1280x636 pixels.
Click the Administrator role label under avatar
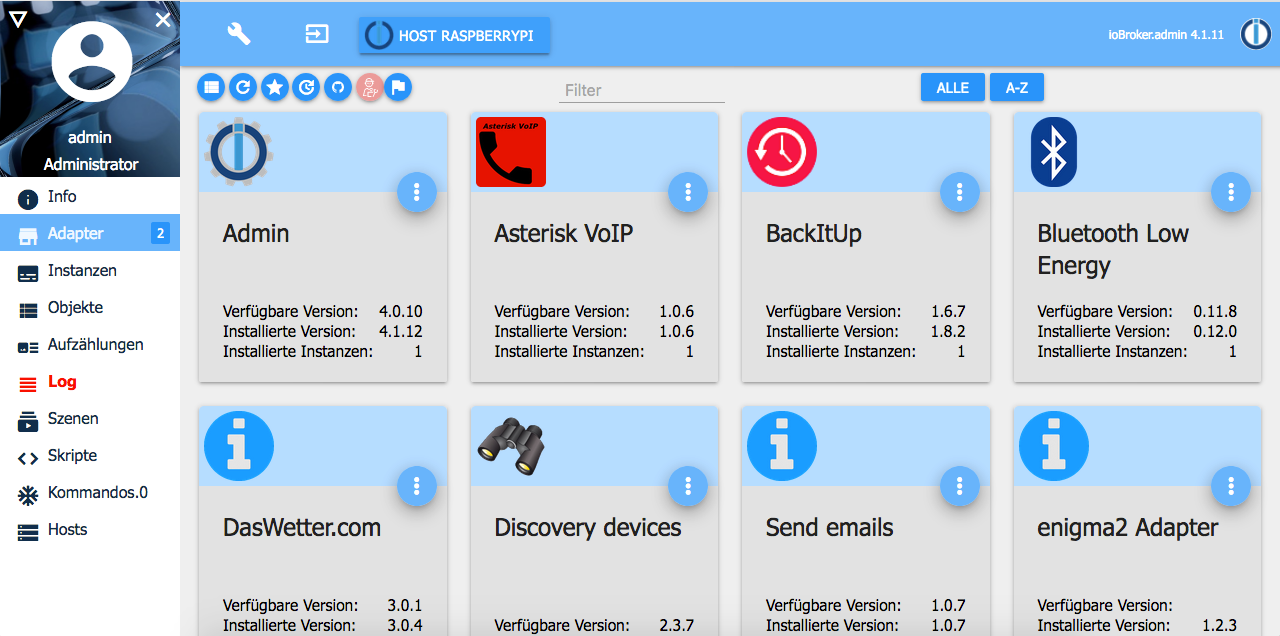pyautogui.click(x=91, y=164)
